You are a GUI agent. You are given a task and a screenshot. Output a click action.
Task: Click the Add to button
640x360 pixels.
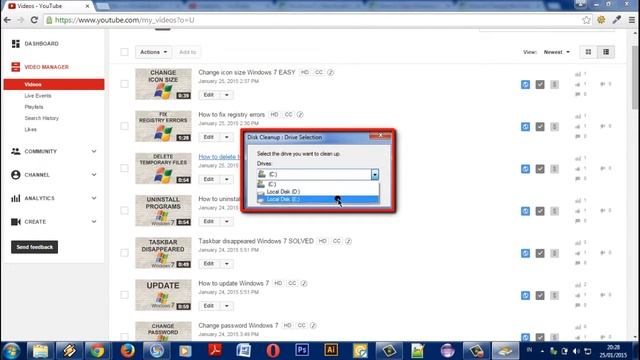[187, 52]
